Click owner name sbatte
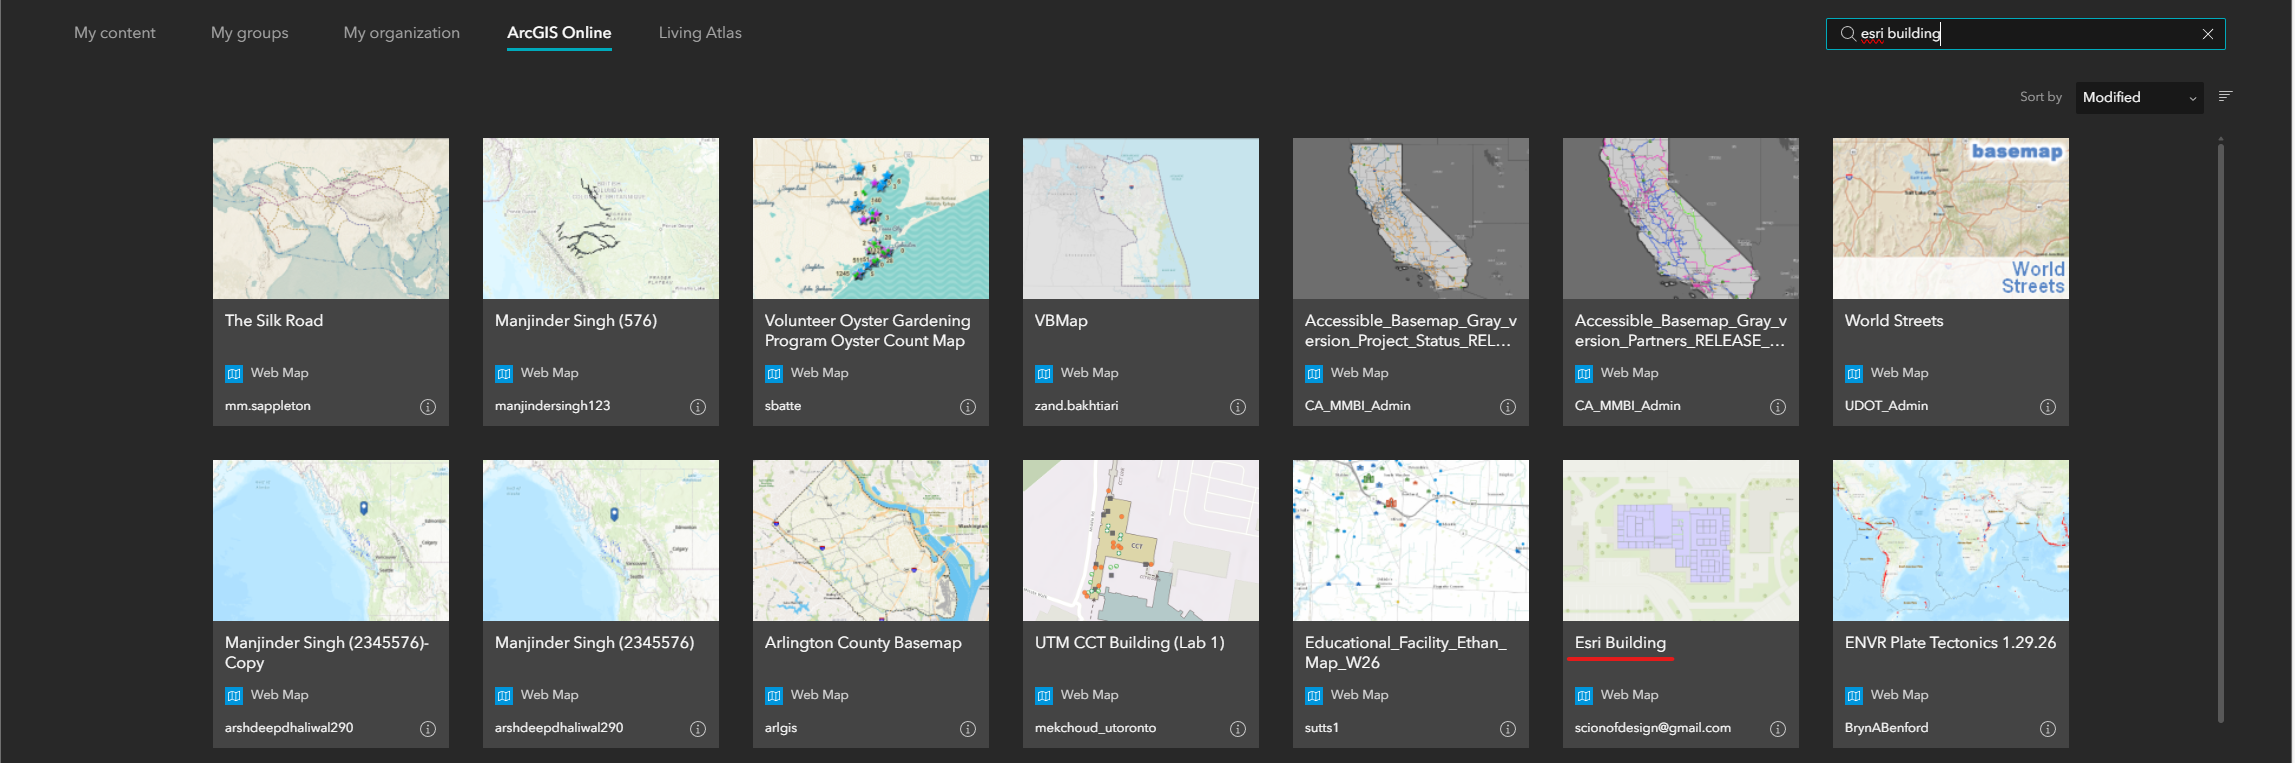This screenshot has width=2295, height=763. (x=783, y=406)
